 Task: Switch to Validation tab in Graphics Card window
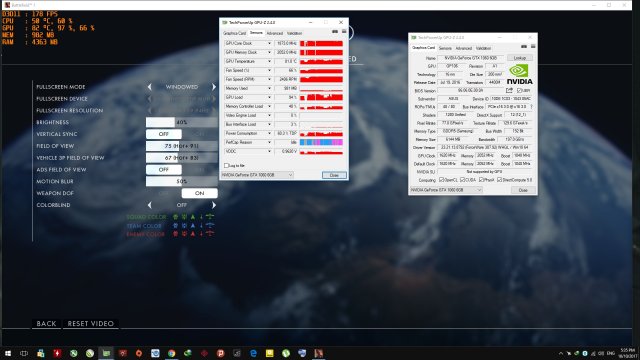click(483, 48)
